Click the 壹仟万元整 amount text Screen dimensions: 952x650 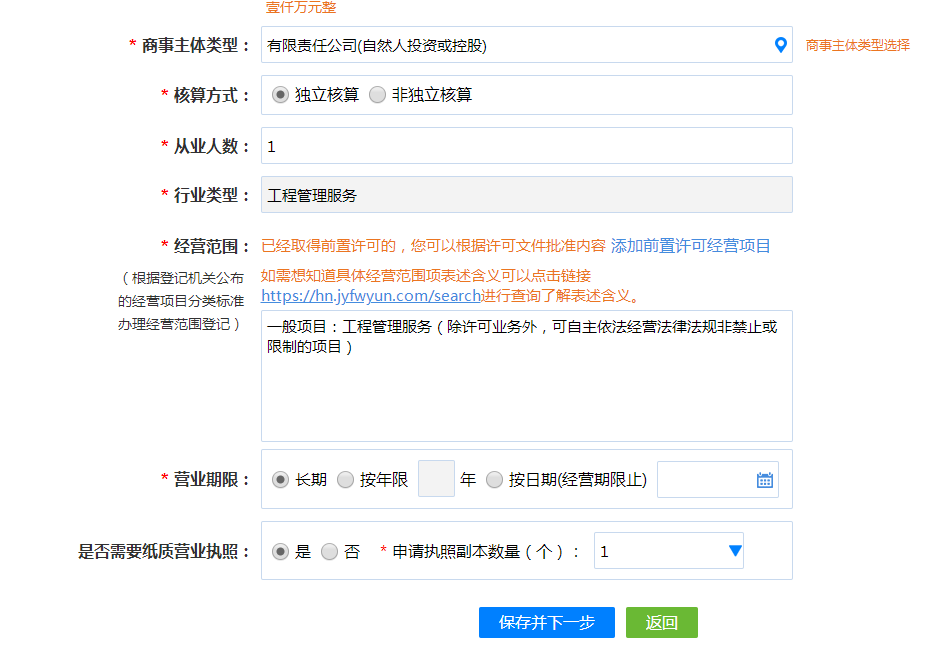click(301, 7)
